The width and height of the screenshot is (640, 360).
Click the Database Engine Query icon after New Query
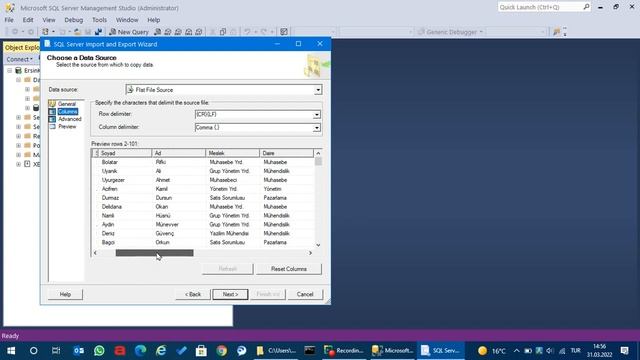pos(158,32)
